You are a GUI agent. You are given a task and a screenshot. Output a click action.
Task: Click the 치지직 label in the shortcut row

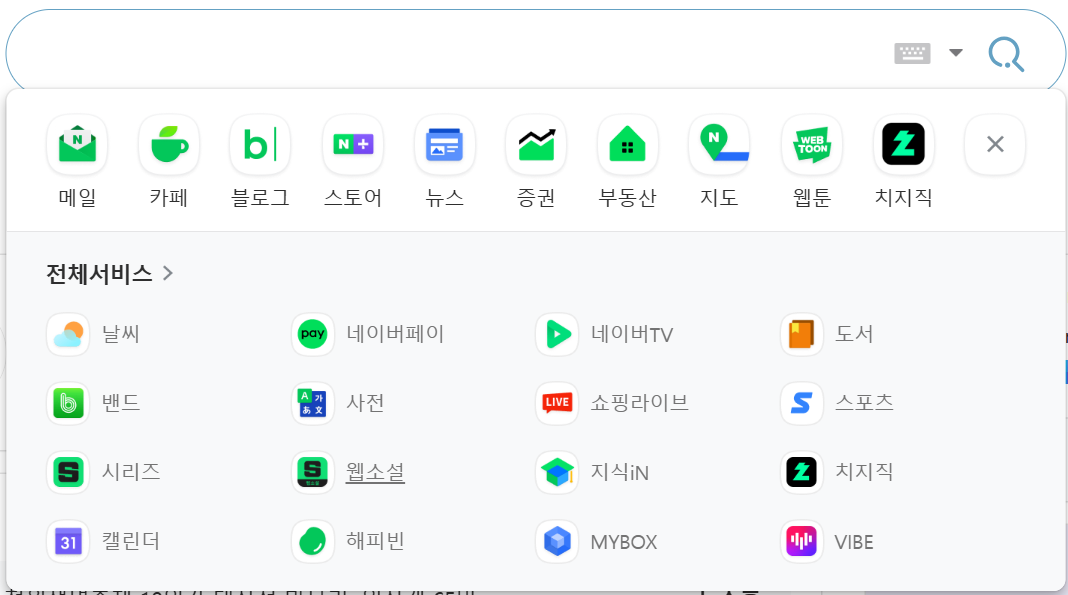(x=903, y=198)
